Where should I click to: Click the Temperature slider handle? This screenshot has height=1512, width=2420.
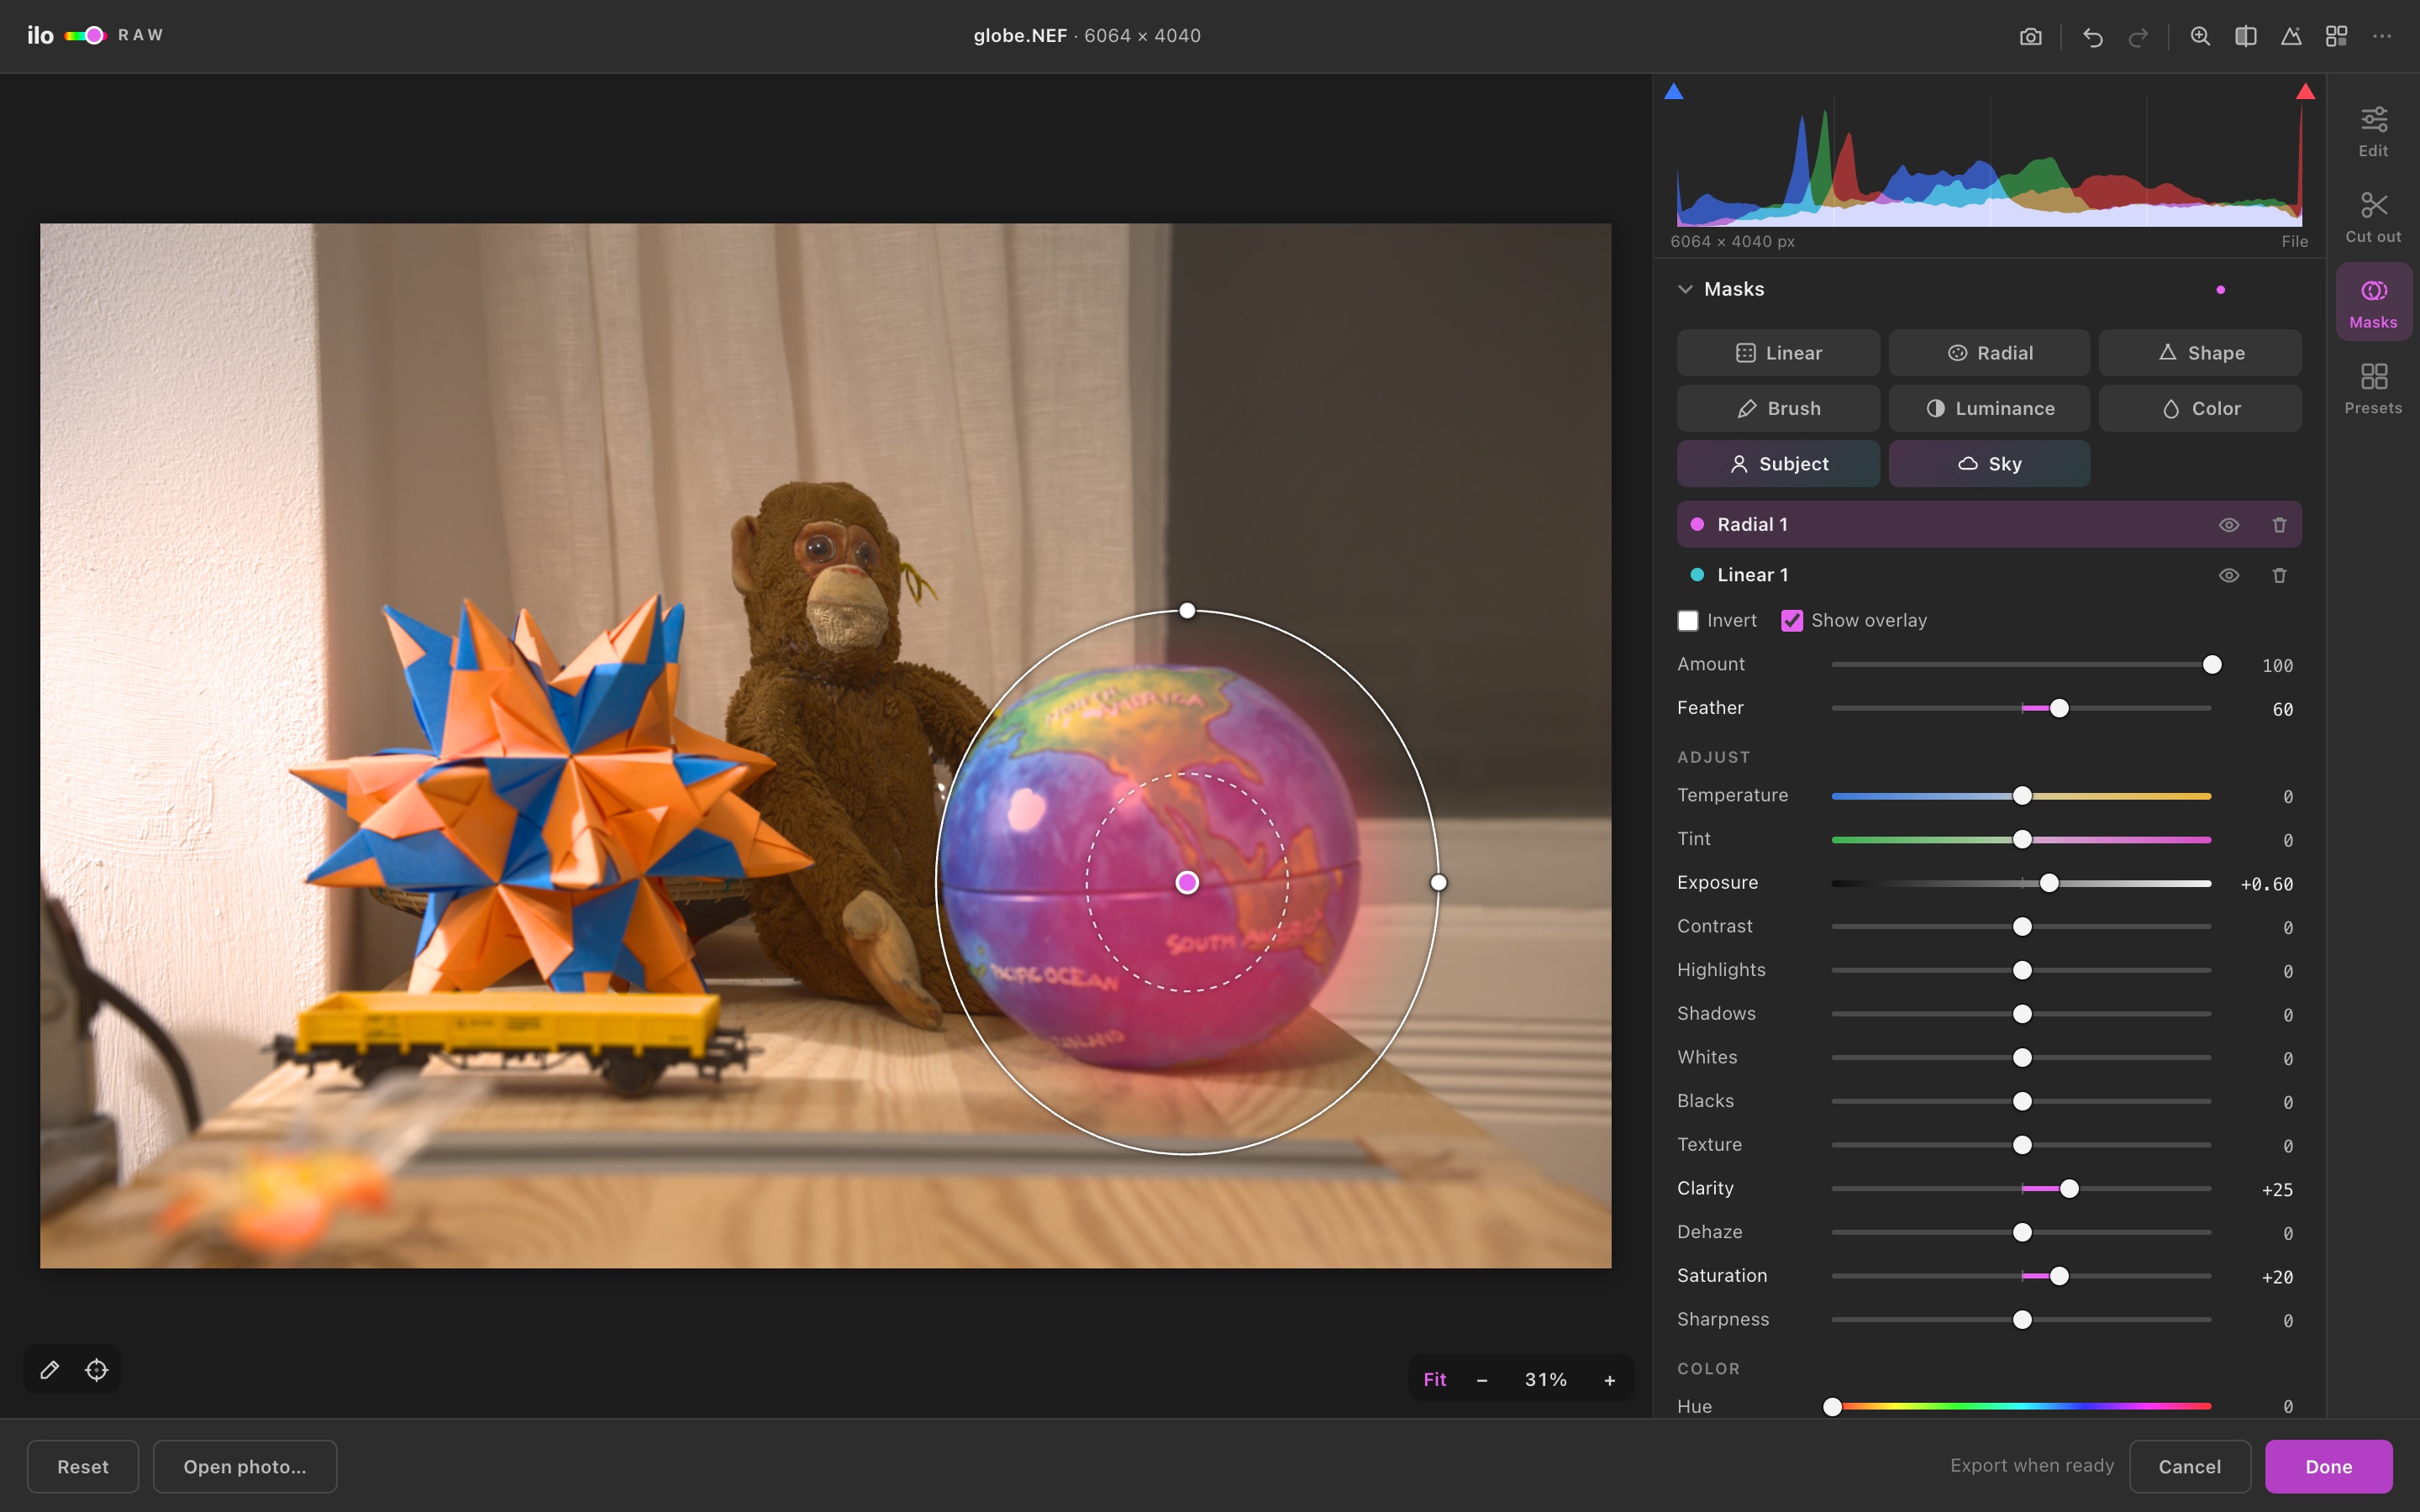pyautogui.click(x=2022, y=796)
